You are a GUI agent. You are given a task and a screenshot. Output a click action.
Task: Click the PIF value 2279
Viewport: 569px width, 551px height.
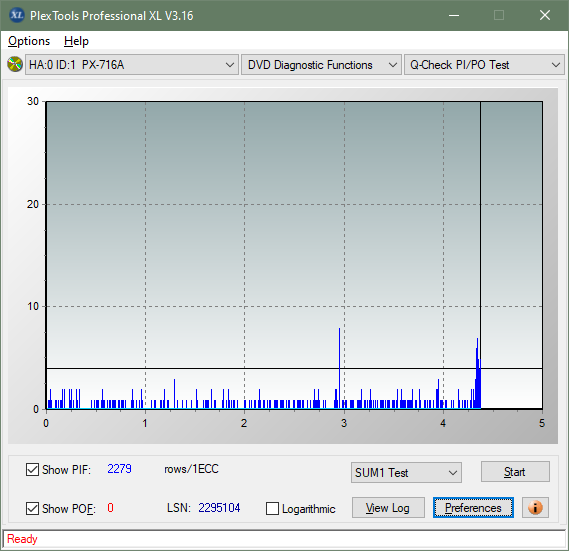[x=119, y=469]
